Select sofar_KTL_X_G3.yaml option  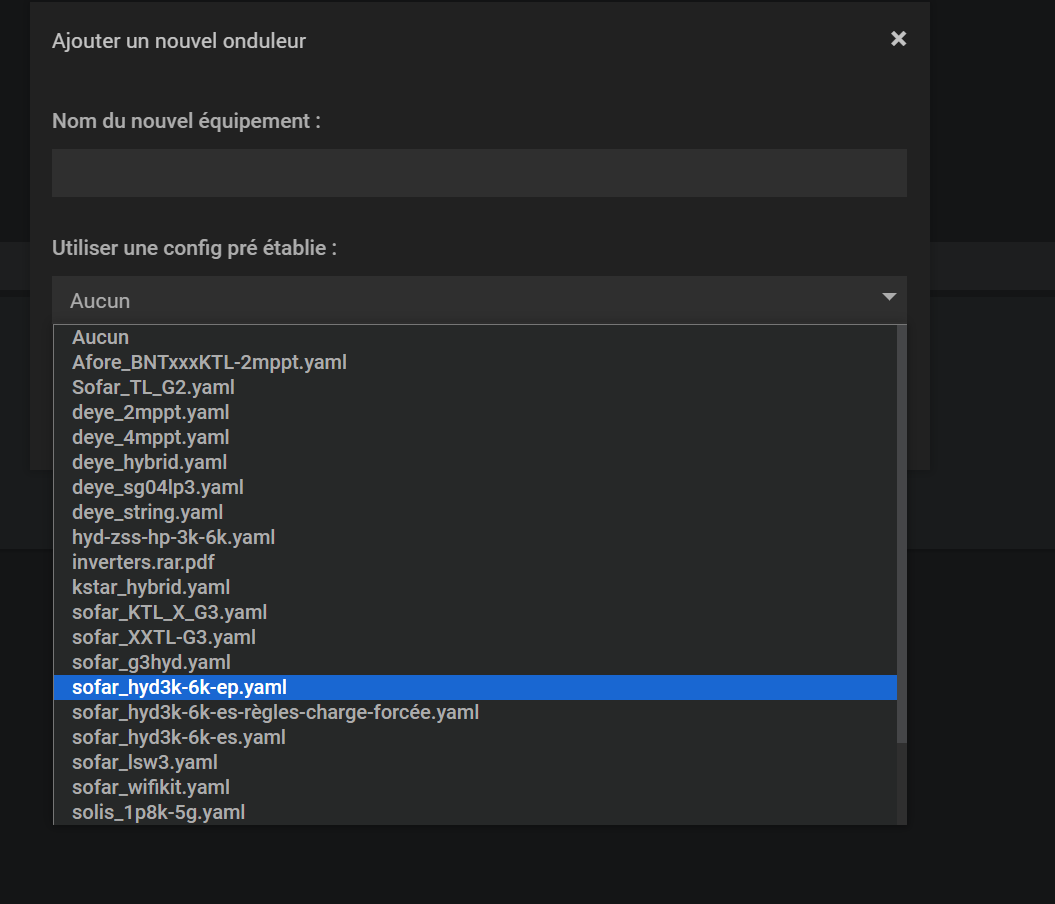coord(169,613)
